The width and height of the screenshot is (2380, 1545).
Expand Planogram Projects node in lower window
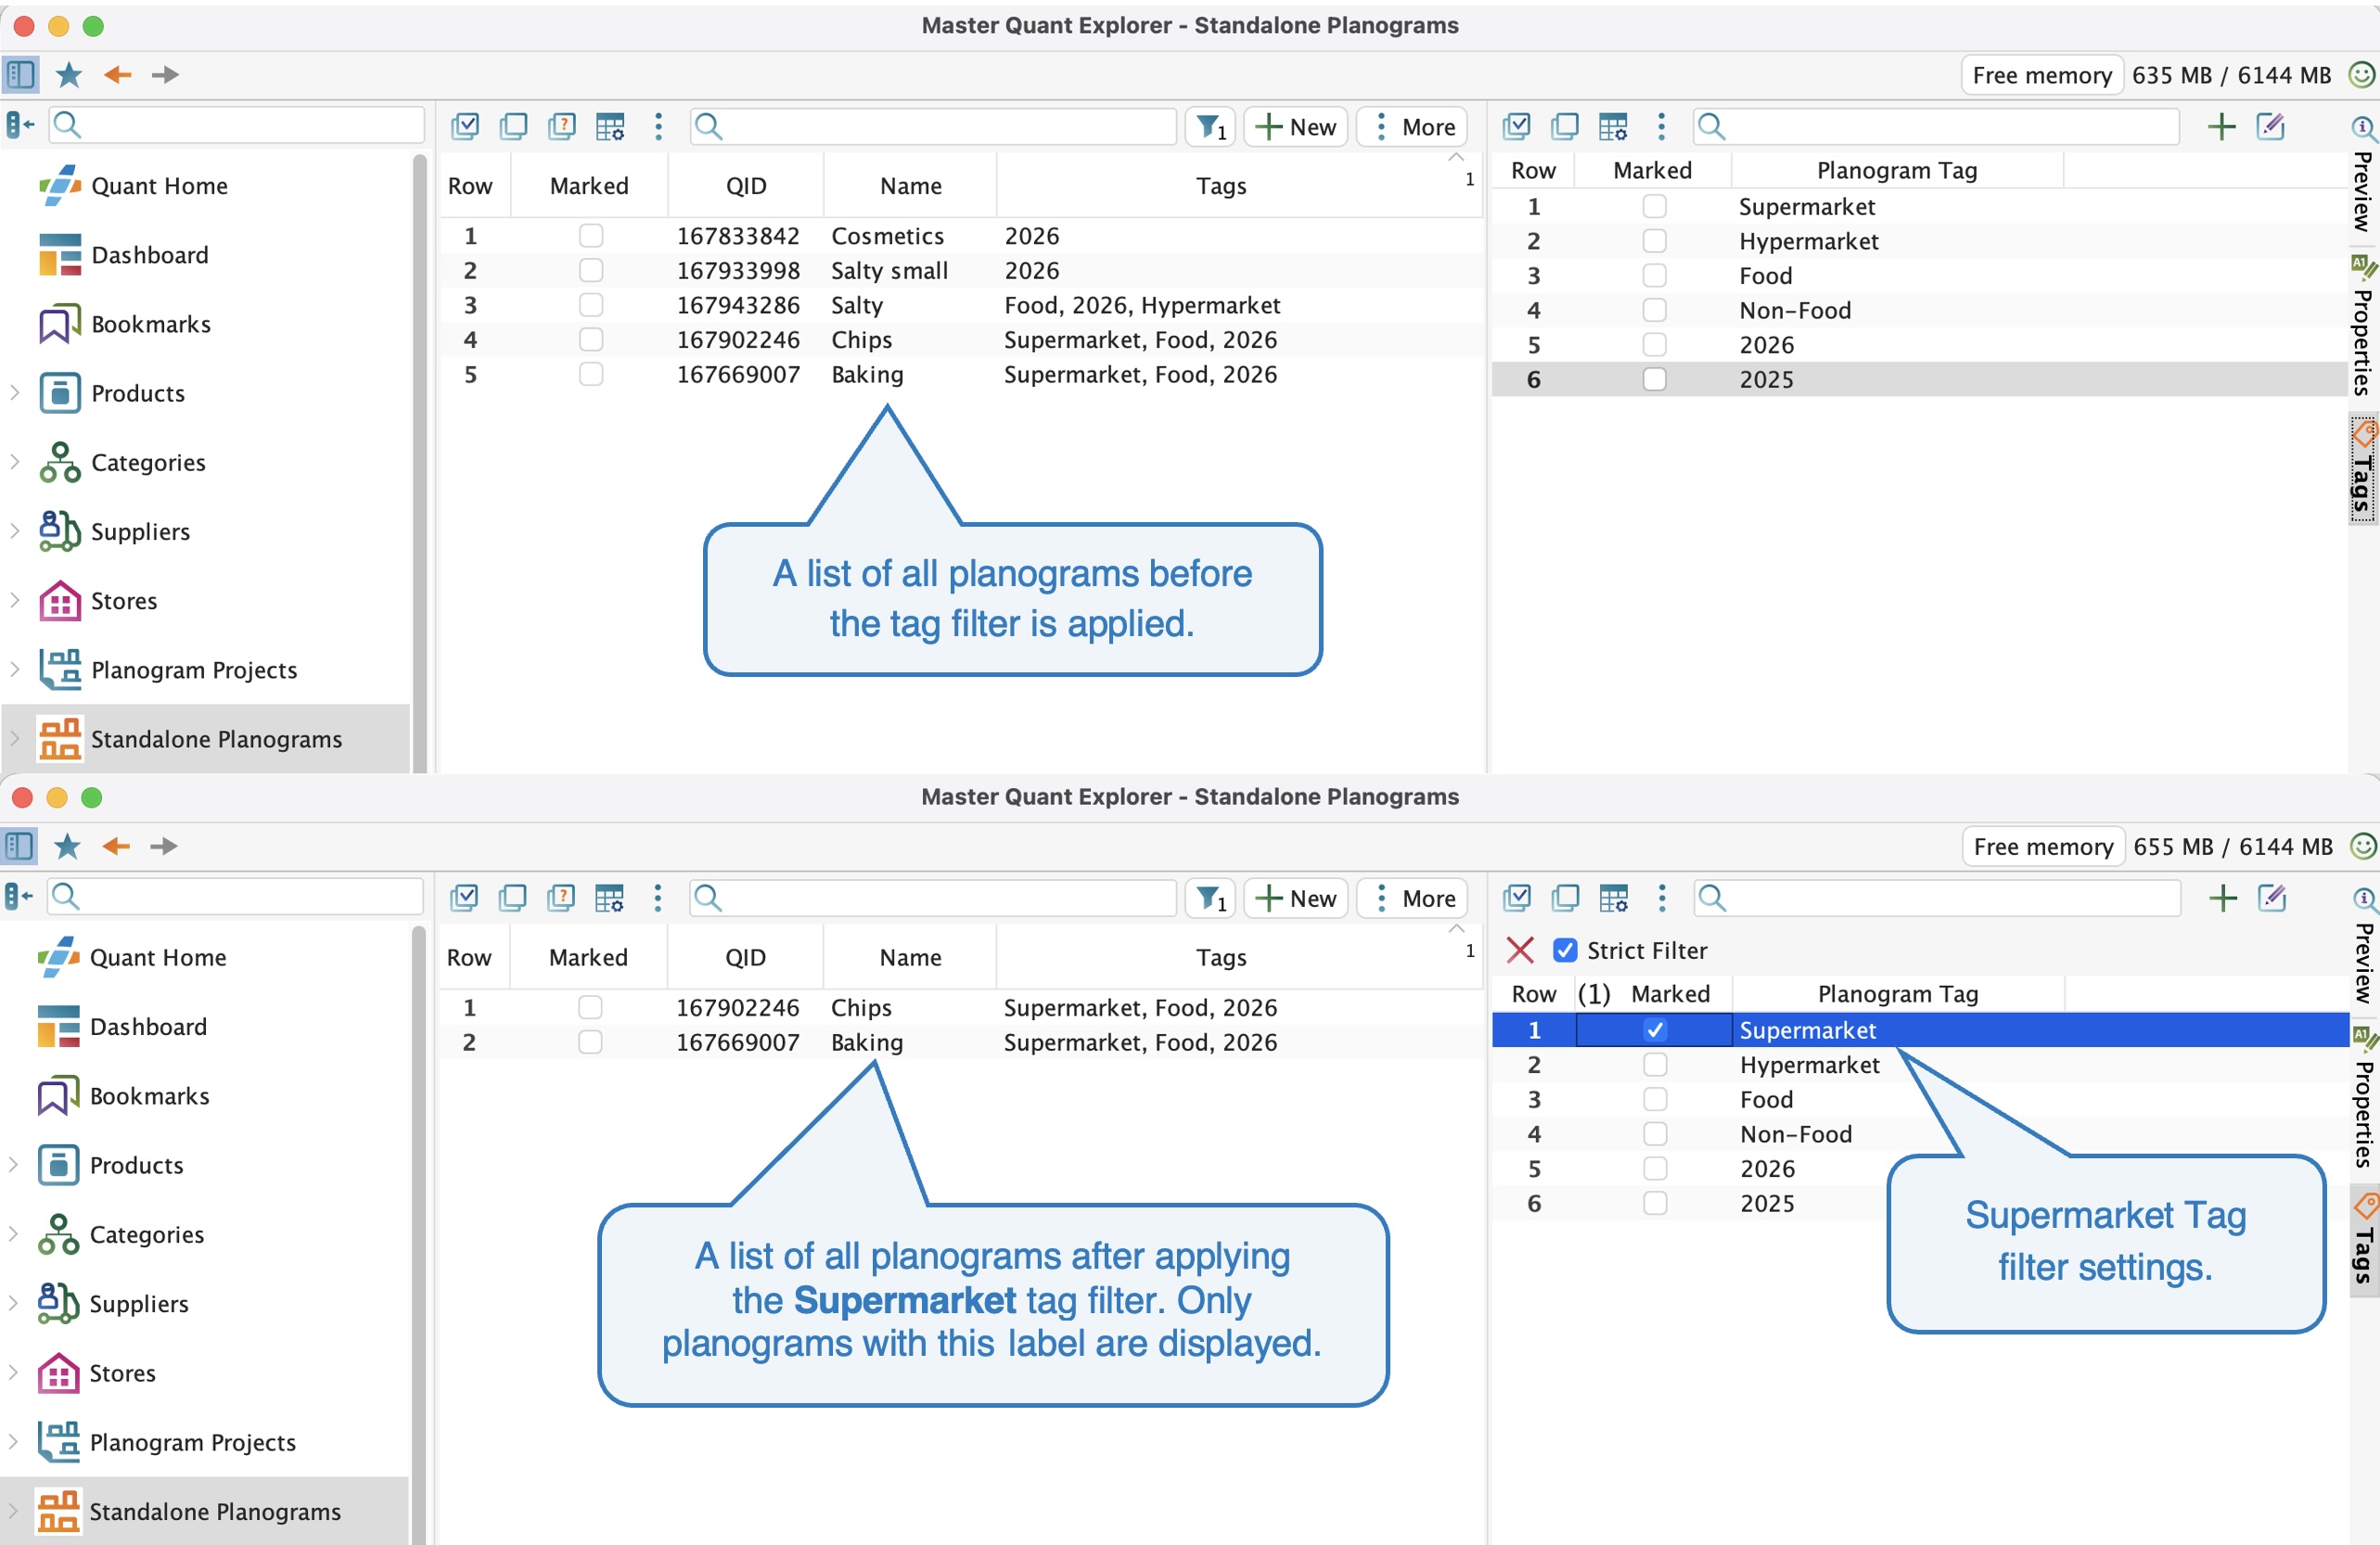coord(13,1441)
